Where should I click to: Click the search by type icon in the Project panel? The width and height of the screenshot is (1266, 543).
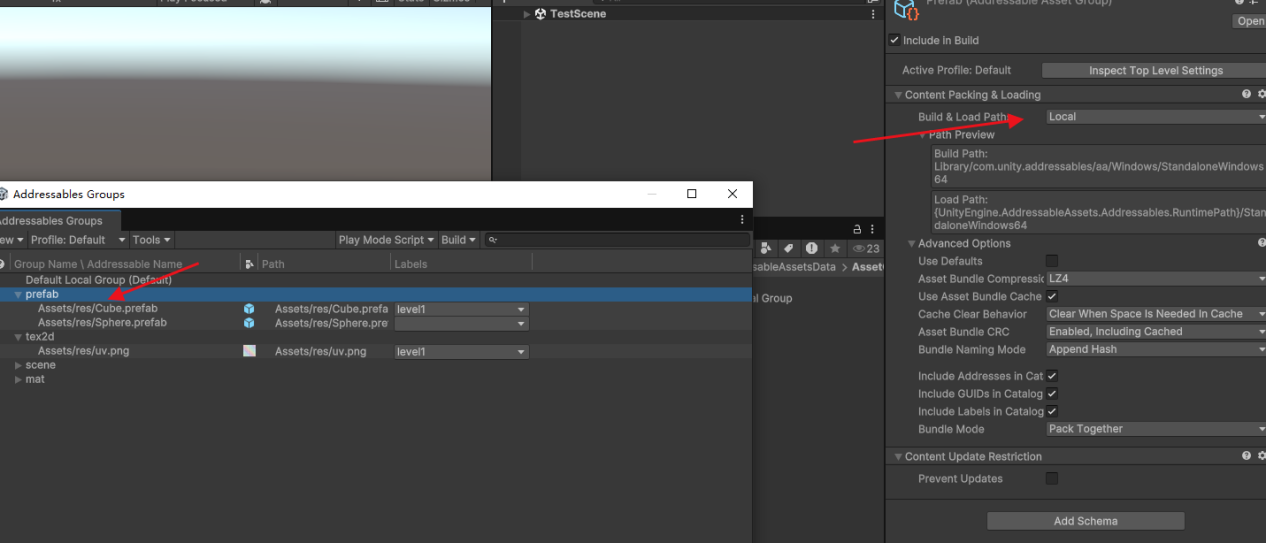pyautogui.click(x=767, y=248)
